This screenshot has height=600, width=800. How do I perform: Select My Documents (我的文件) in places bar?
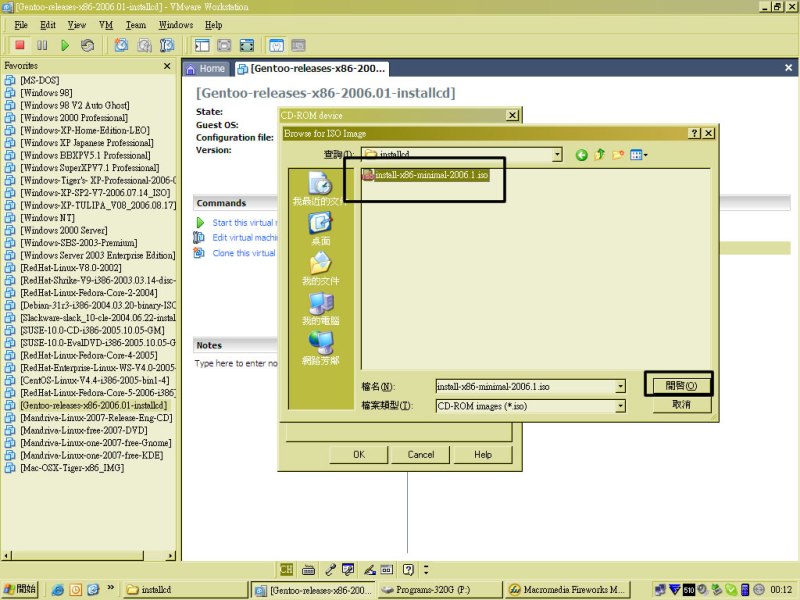point(320,269)
